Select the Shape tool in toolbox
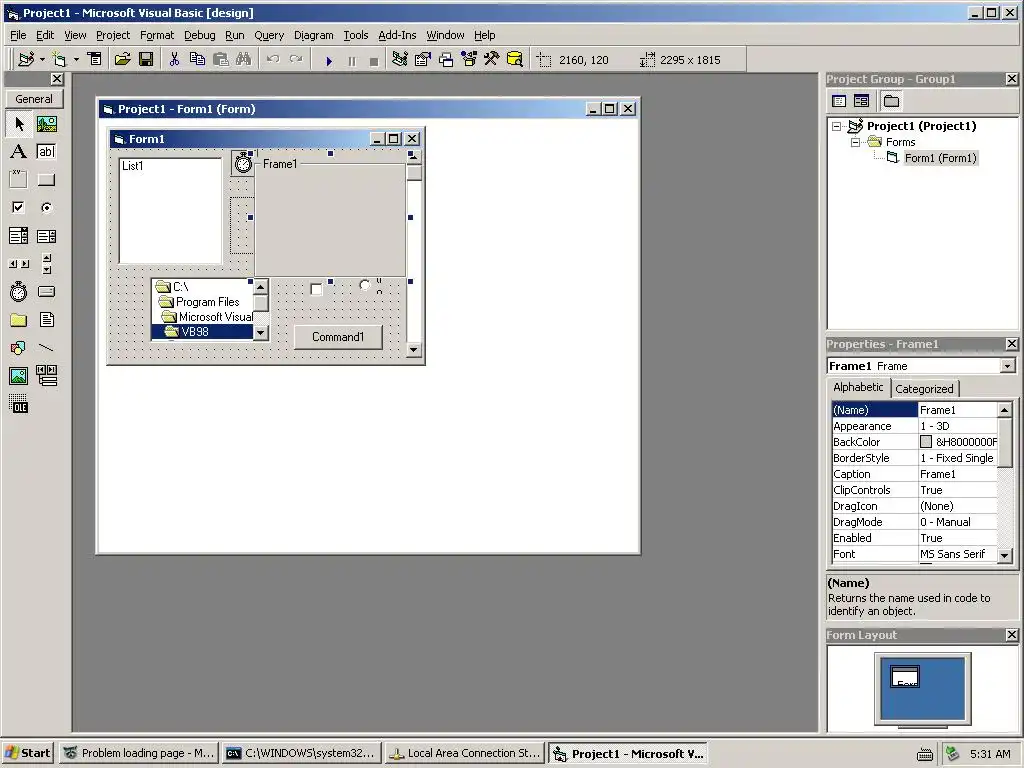The image size is (1024, 768). click(19, 347)
